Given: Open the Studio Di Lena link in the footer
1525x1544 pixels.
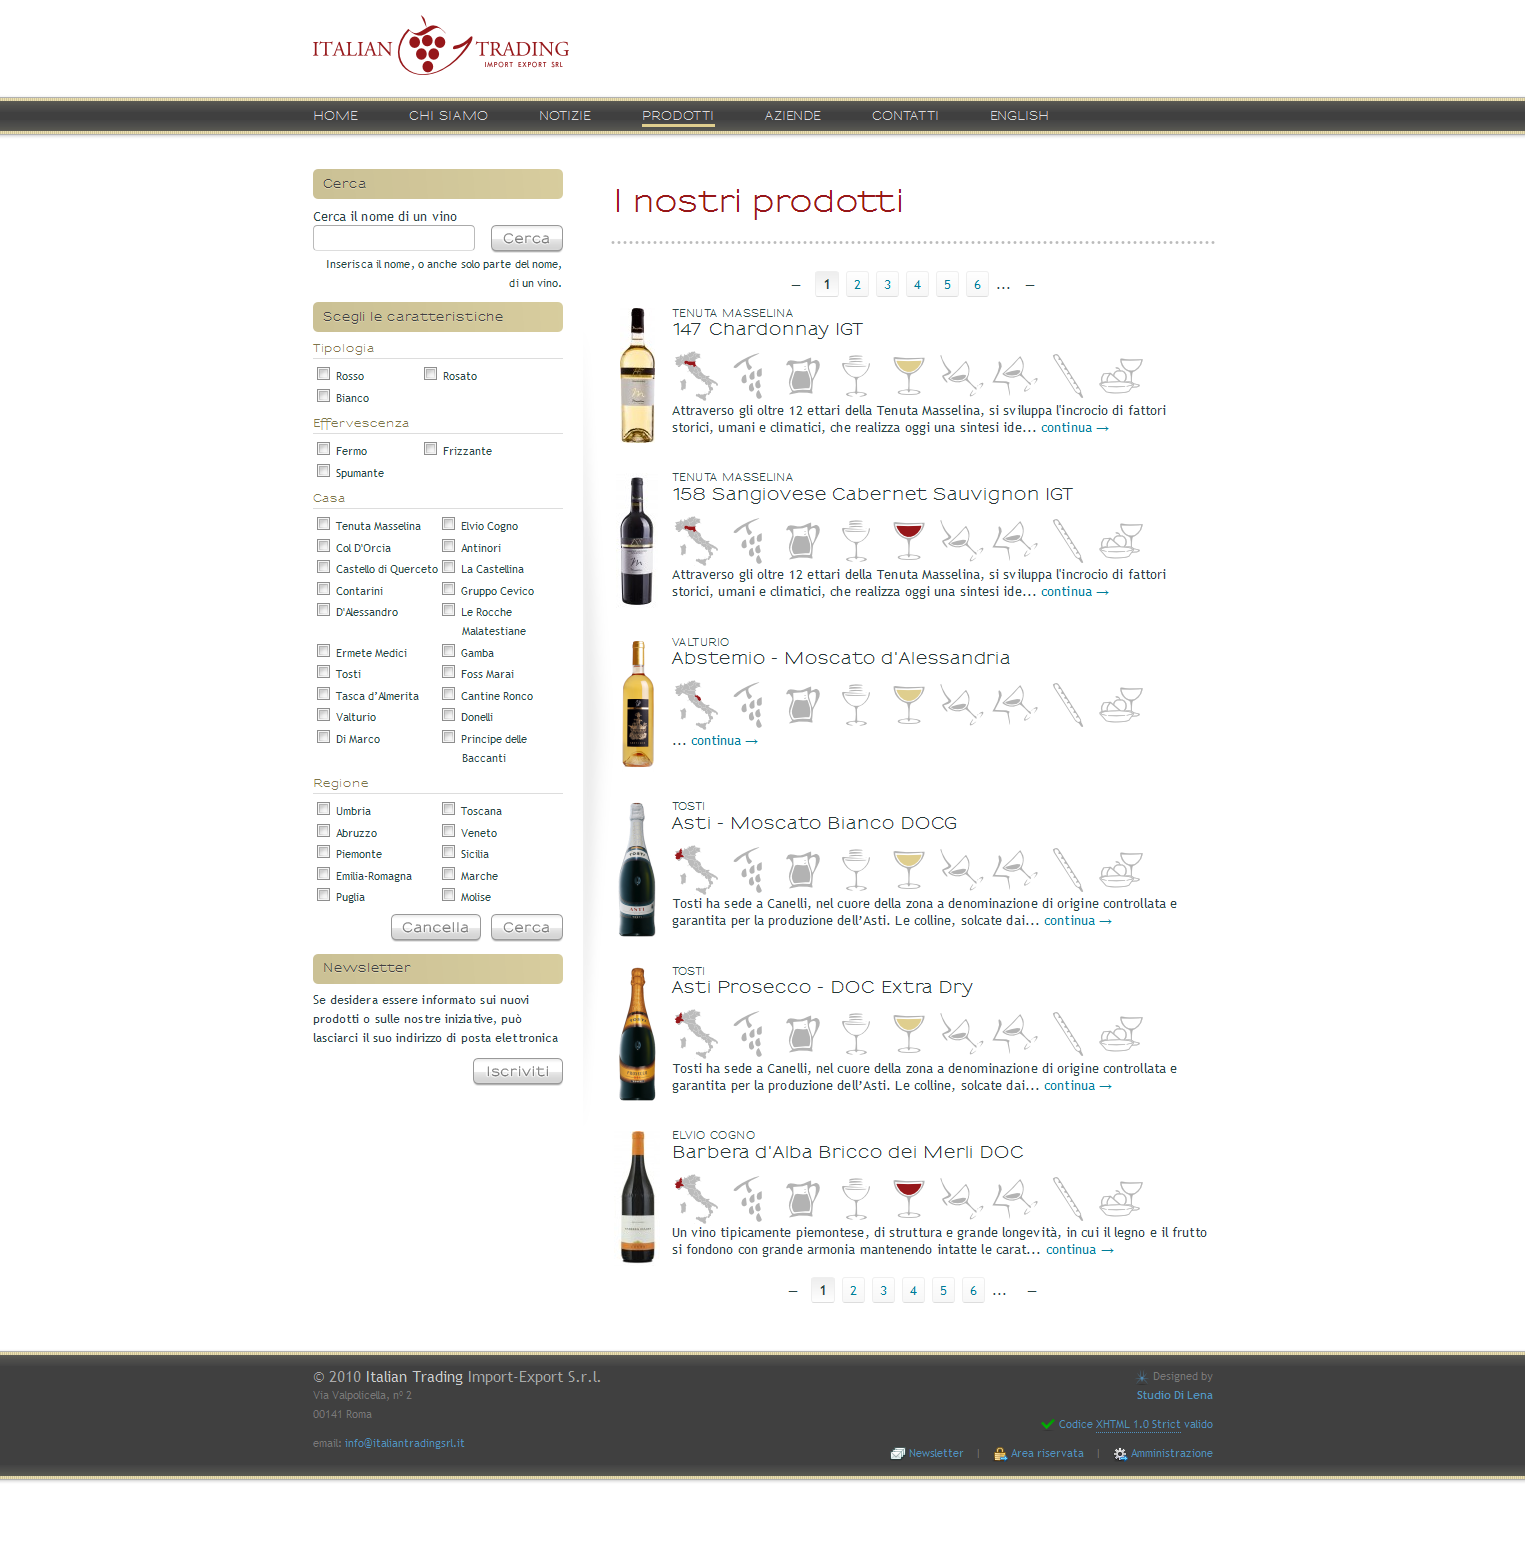Looking at the screenshot, I should click(x=1174, y=1395).
